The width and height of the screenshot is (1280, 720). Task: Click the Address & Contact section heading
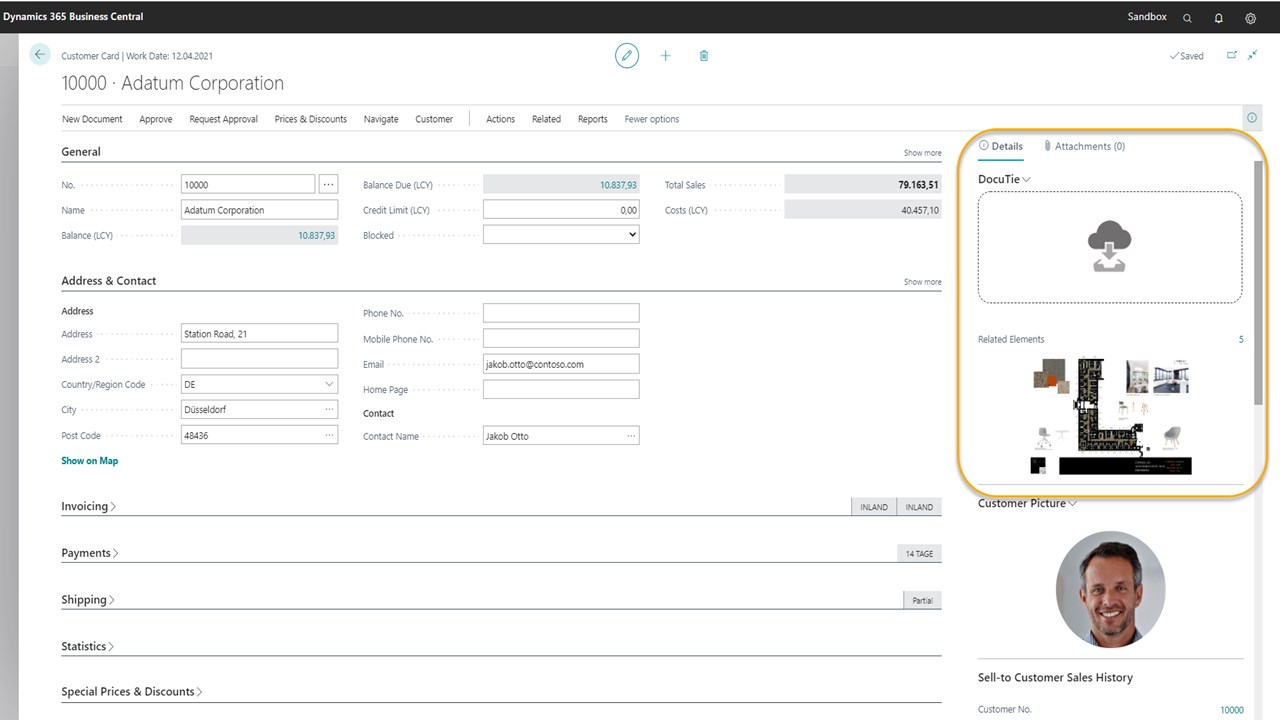point(109,281)
